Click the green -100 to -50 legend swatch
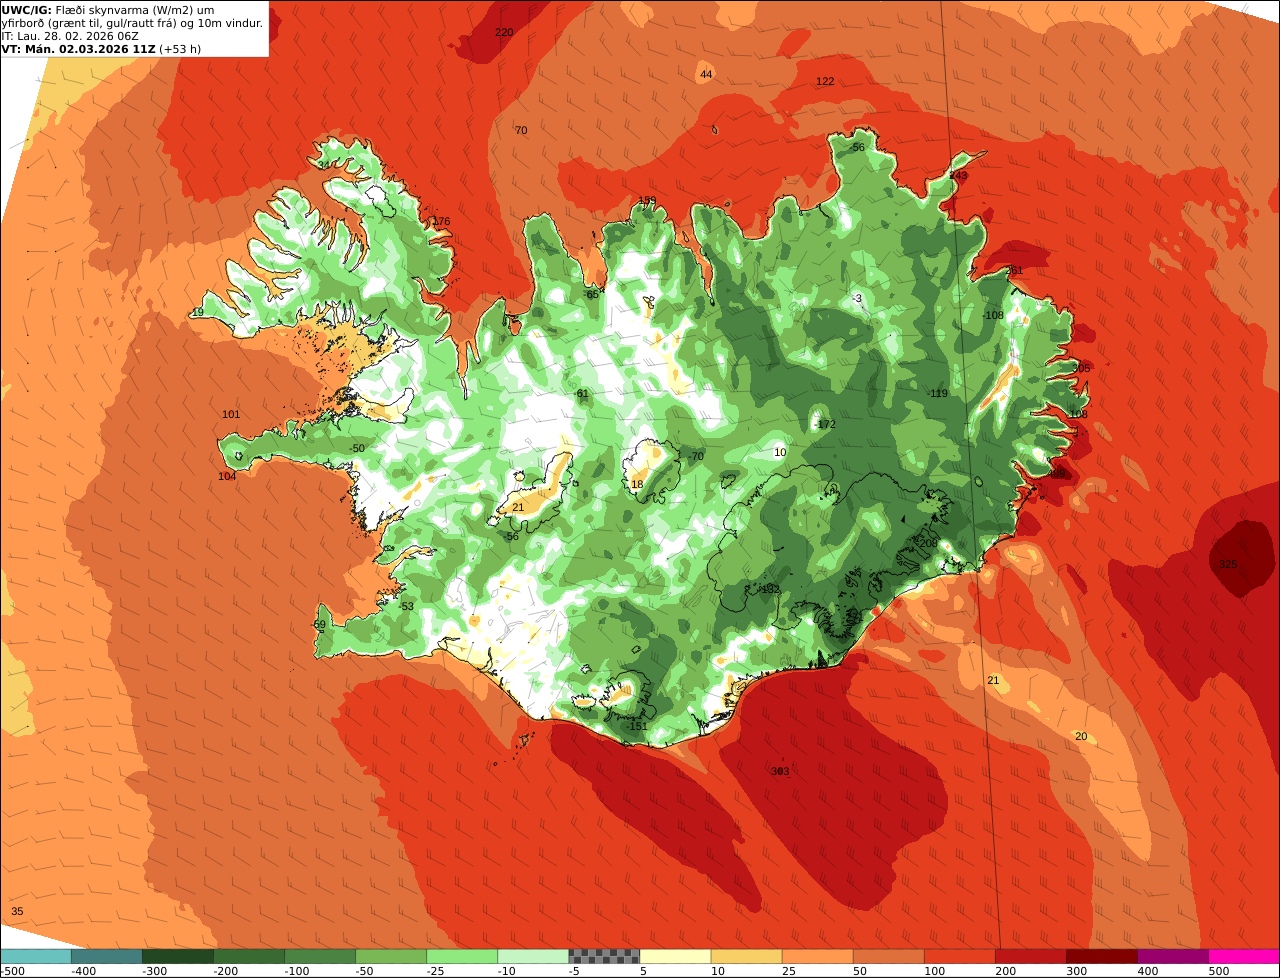1280x978 pixels. pyautogui.click(x=320, y=957)
